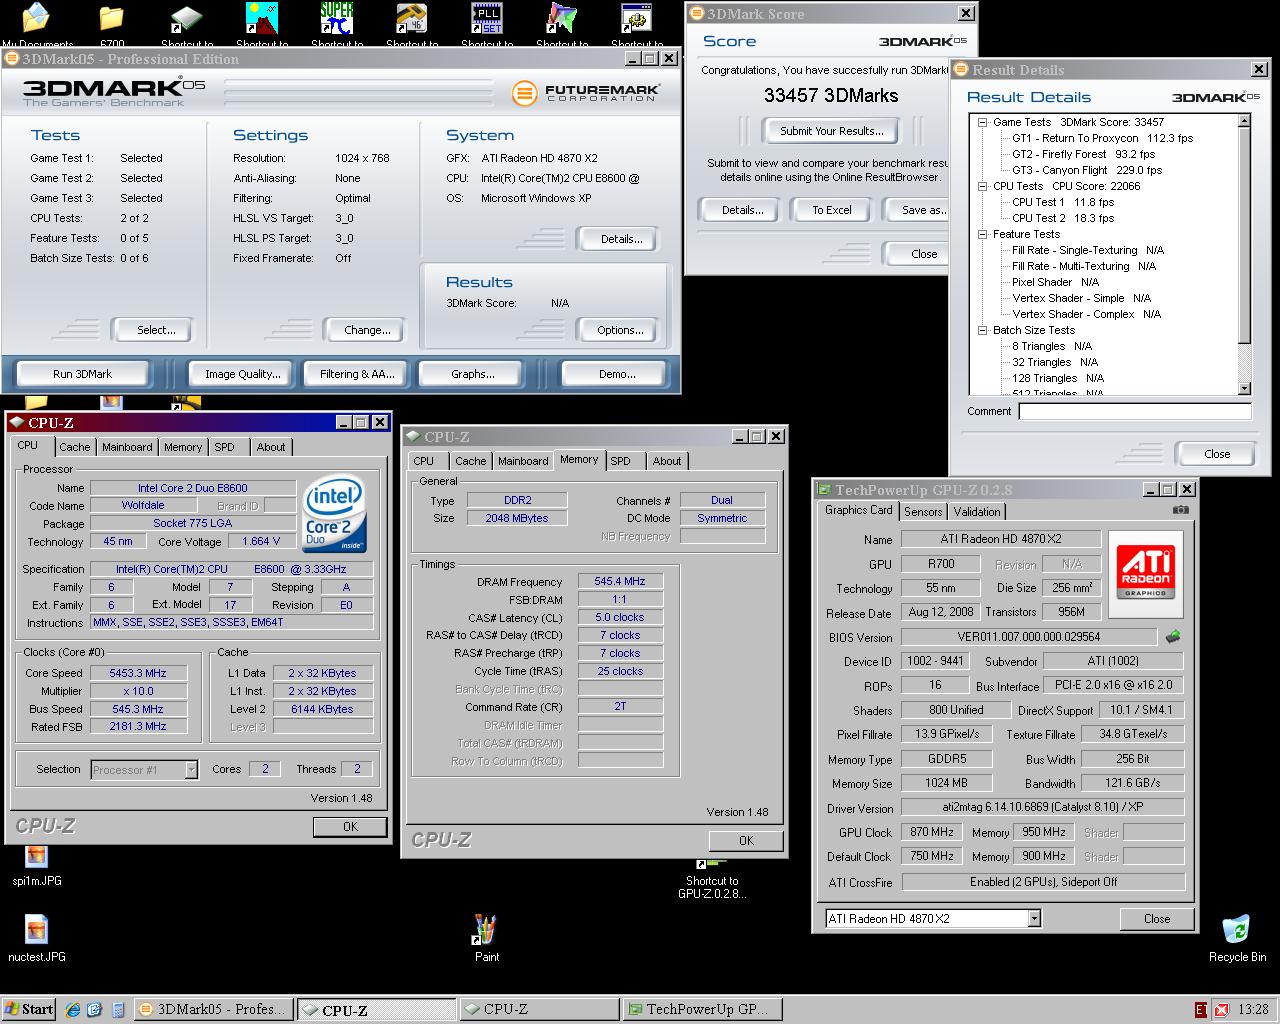Click the Image Quality... button
The height and width of the screenshot is (1024, 1280).
coord(242,374)
